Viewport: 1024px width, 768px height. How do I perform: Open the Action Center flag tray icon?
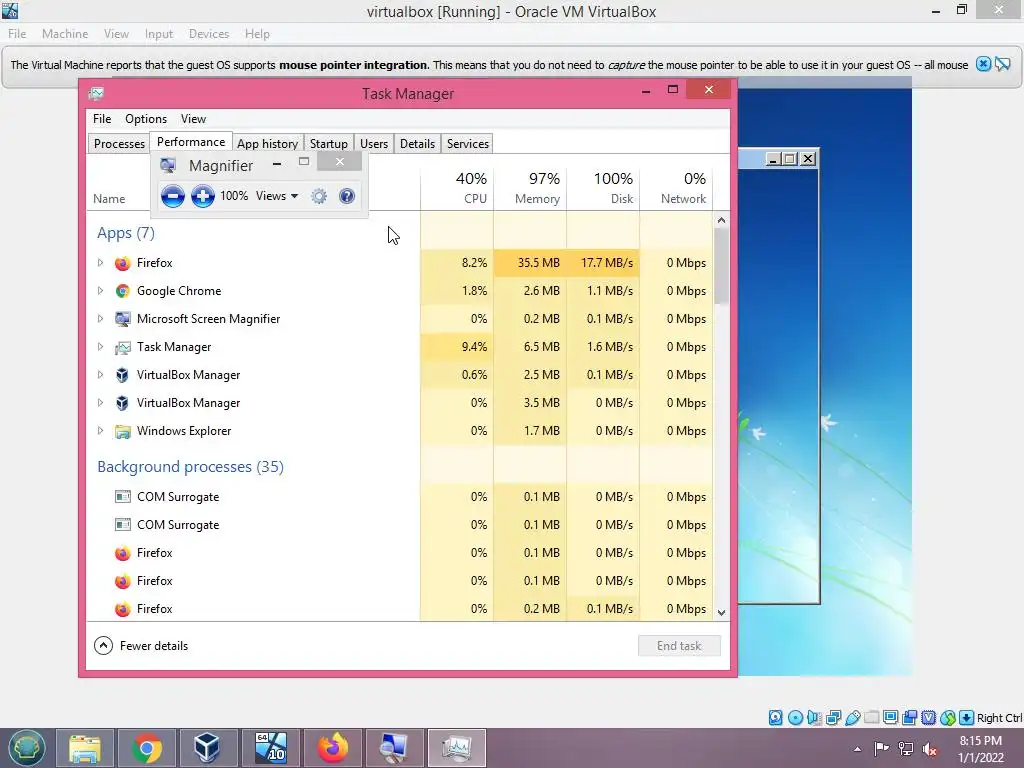pyautogui.click(x=881, y=749)
